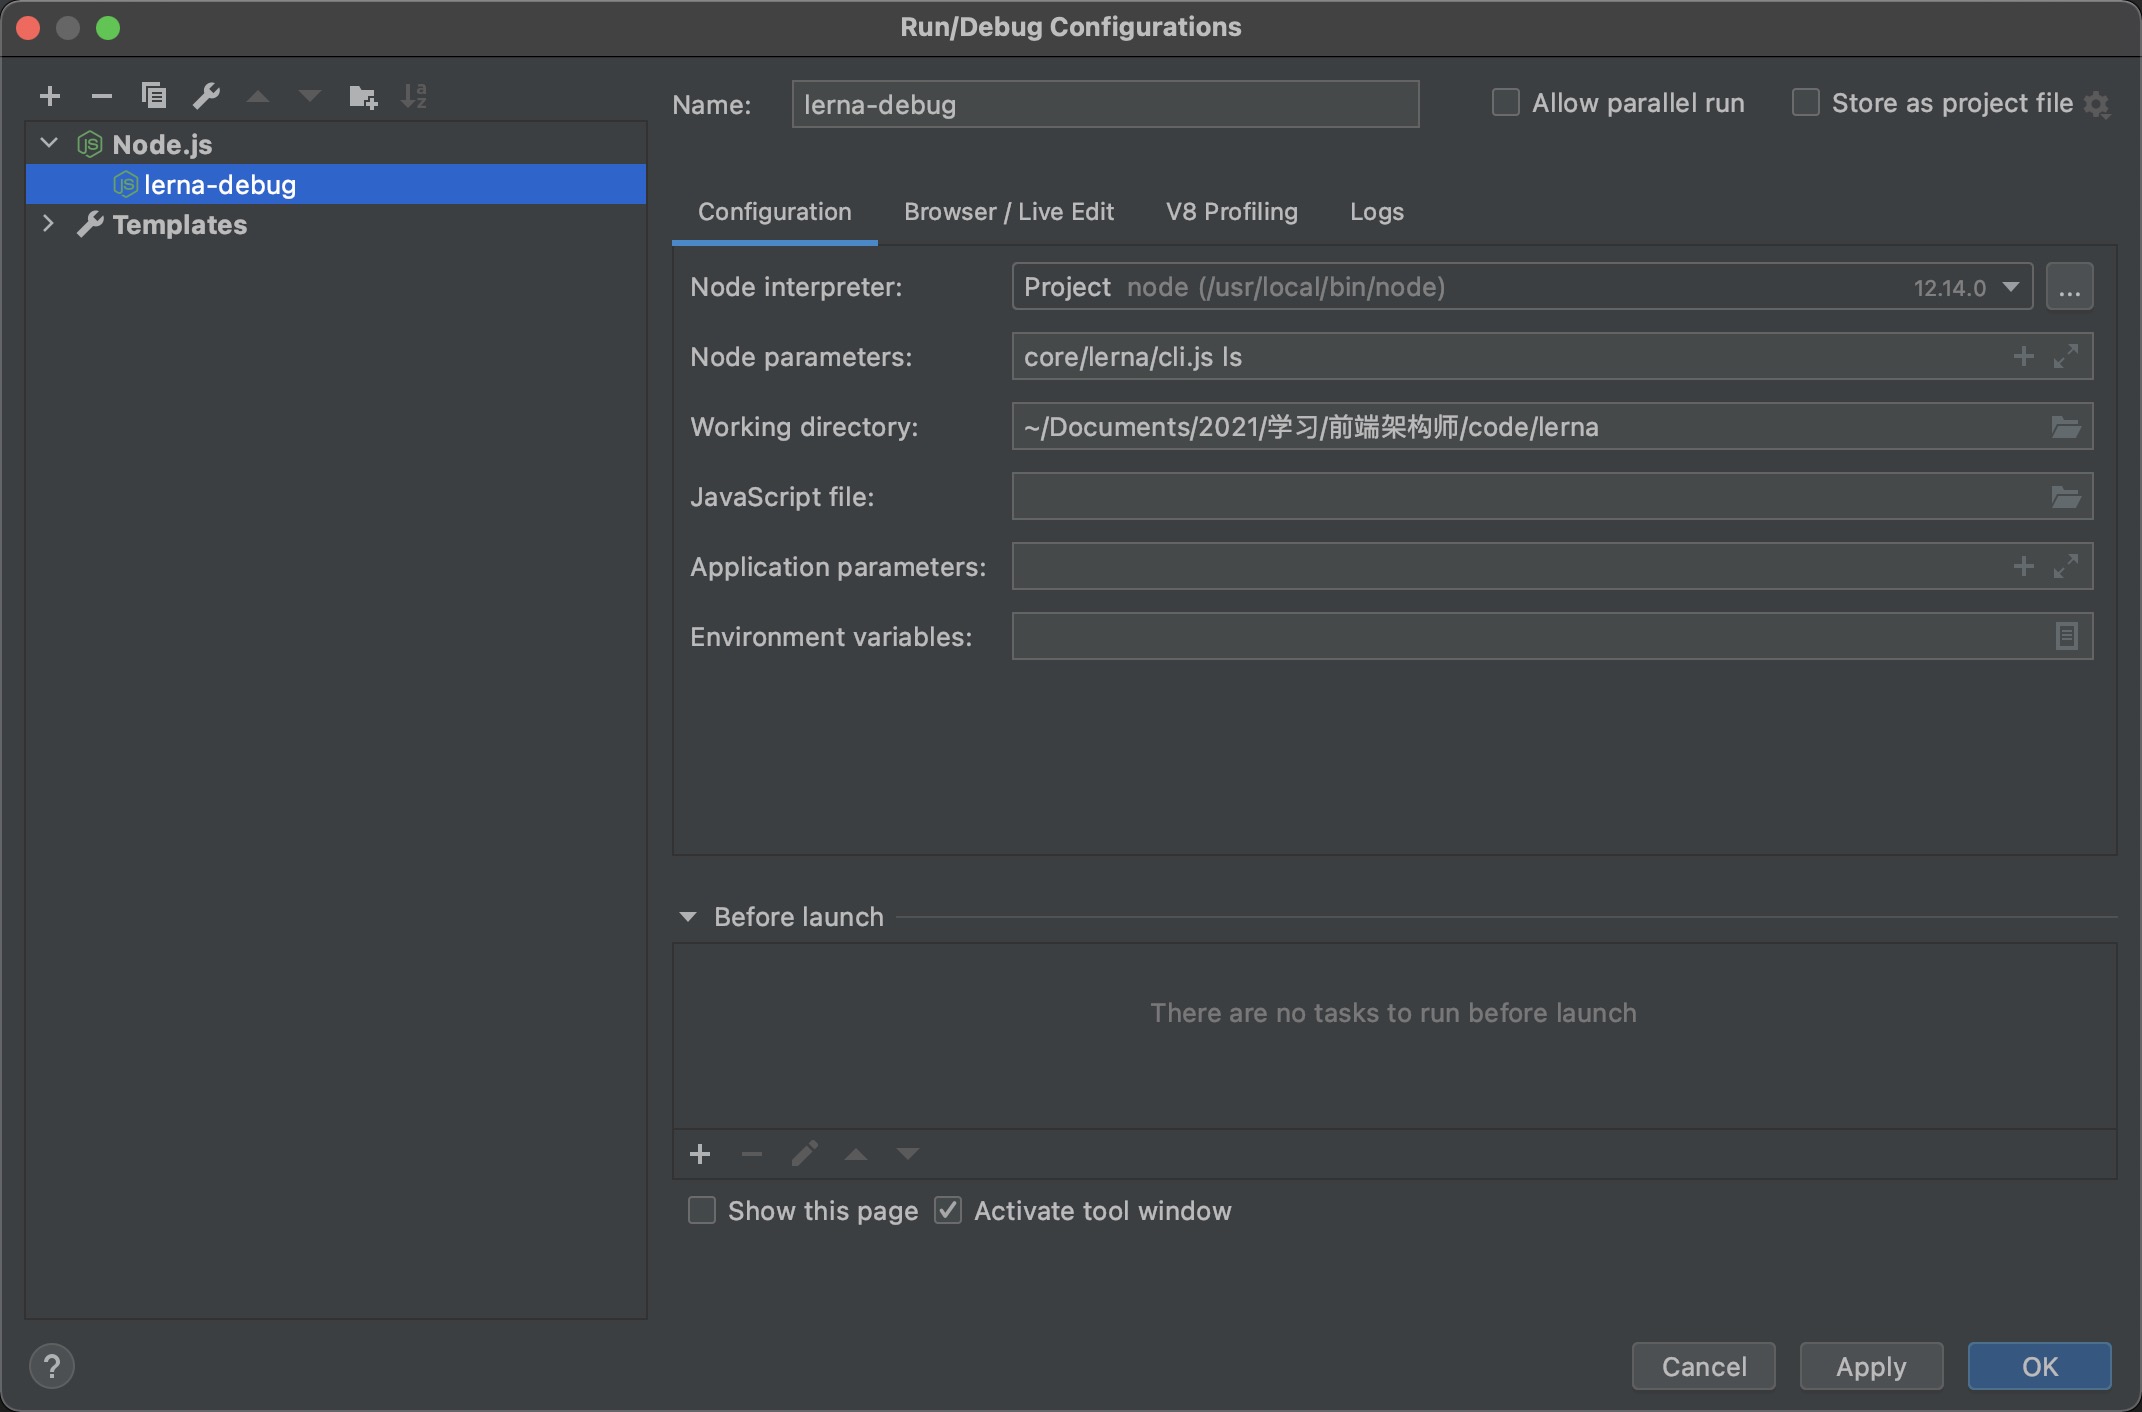
Task: Copy the selected configuration
Action: pyautogui.click(x=154, y=96)
